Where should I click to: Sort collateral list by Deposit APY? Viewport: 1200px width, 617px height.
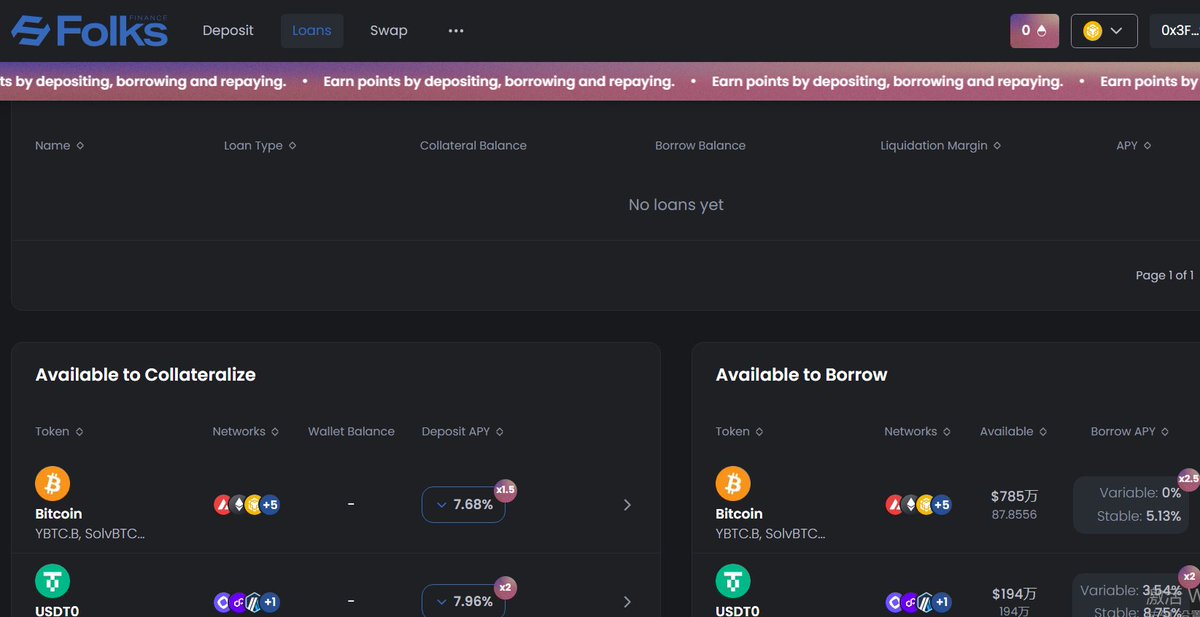(463, 432)
